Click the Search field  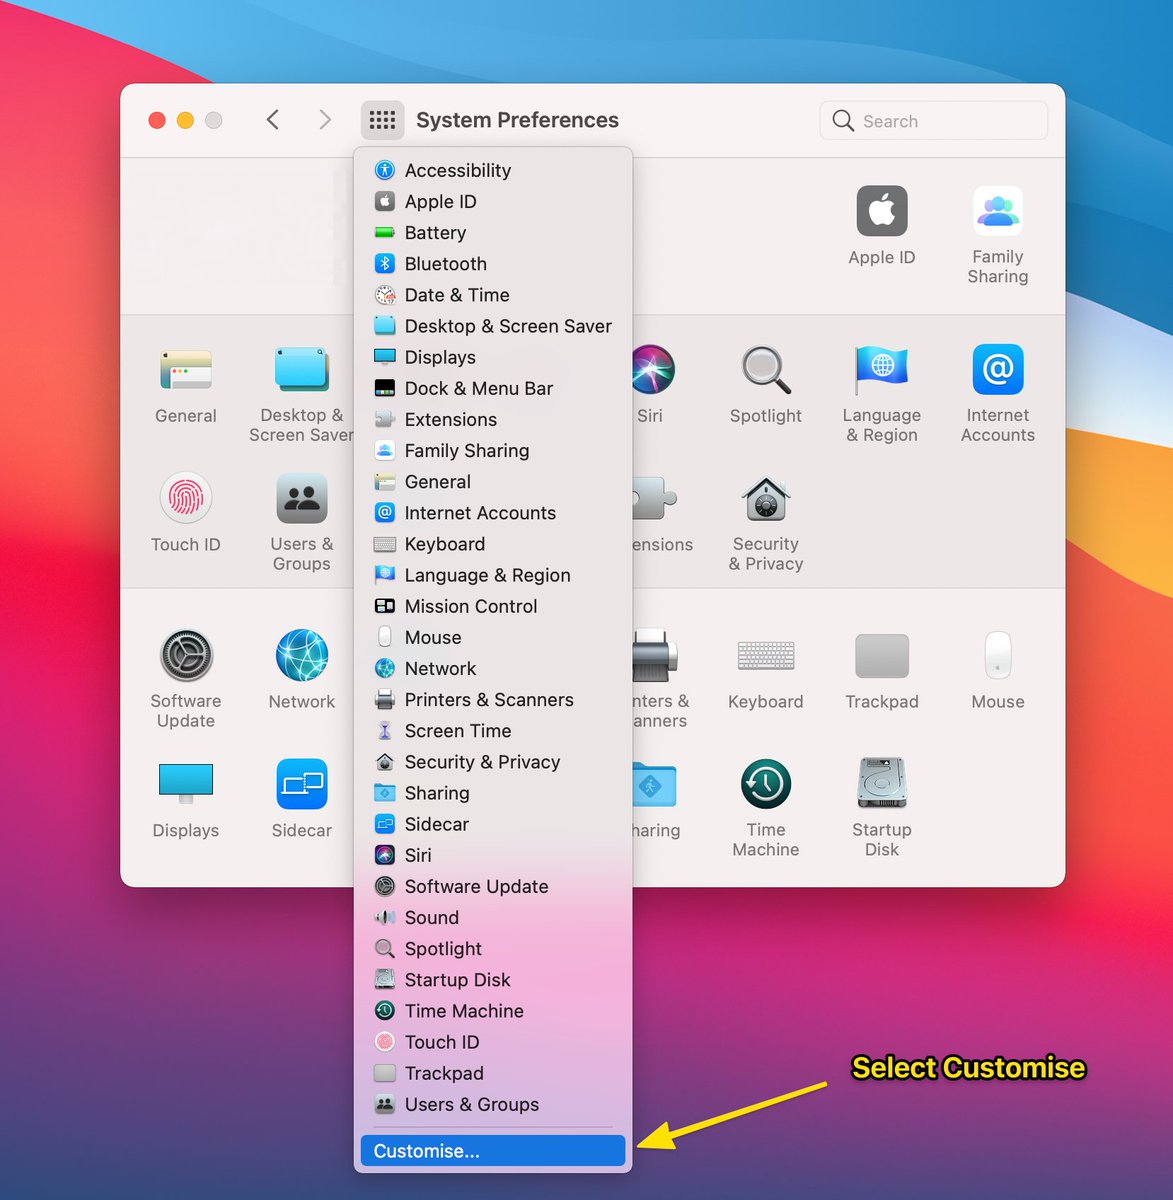(x=934, y=120)
